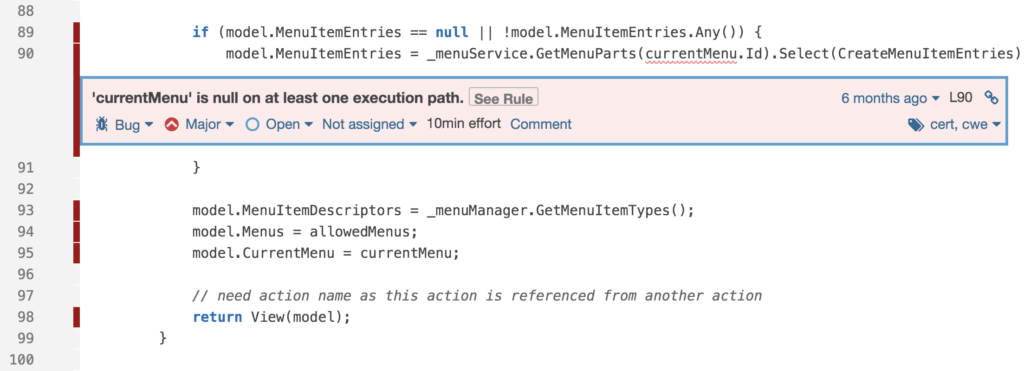
Task: Click the tags icon beside cert, cwe
Action: 916,125
